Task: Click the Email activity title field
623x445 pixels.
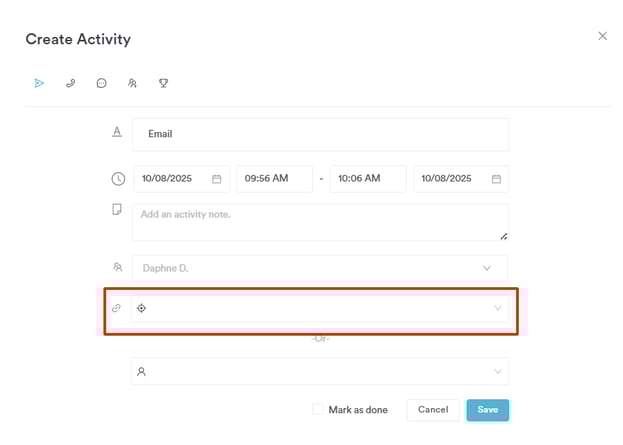Action: (320, 134)
